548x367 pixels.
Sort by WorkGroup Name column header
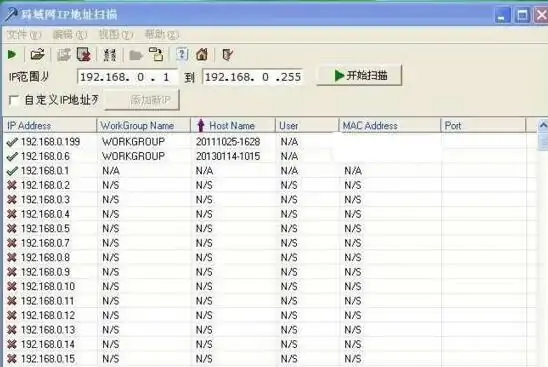coord(144,125)
